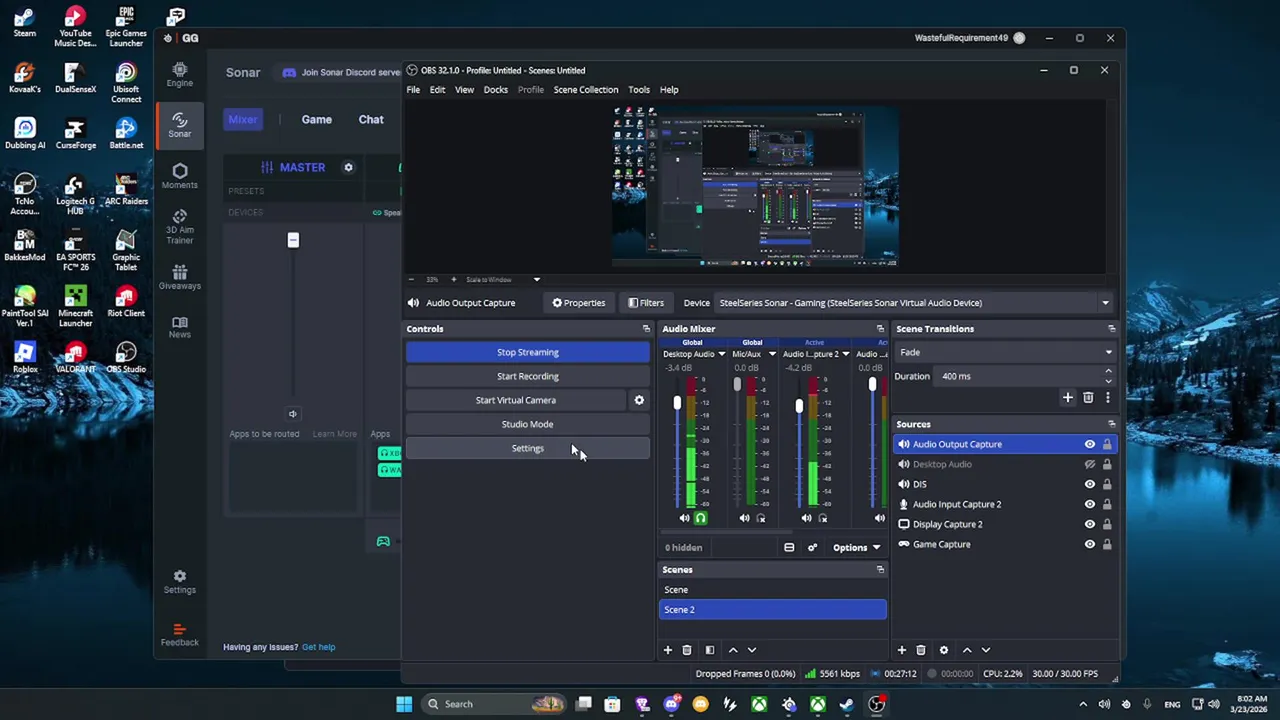Viewport: 1280px width, 720px height.
Task: Open advanced audio properties gears icon
Action: coord(812,547)
